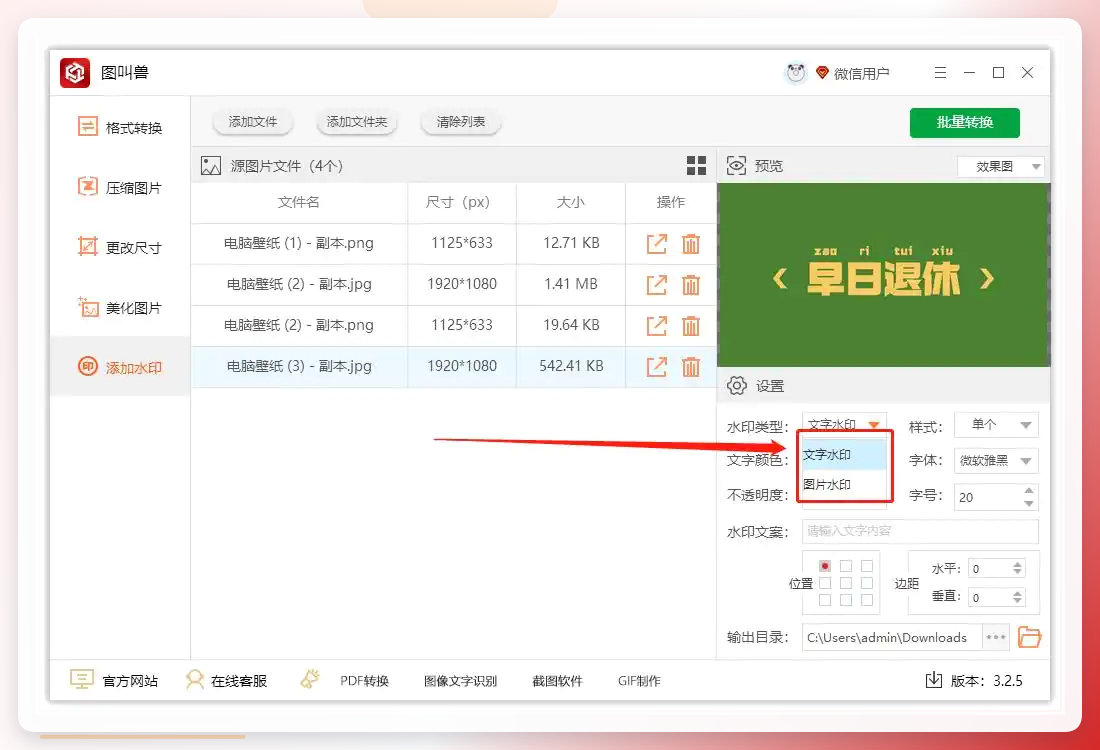
Task: Select the top-right watermark position
Action: coord(867,565)
